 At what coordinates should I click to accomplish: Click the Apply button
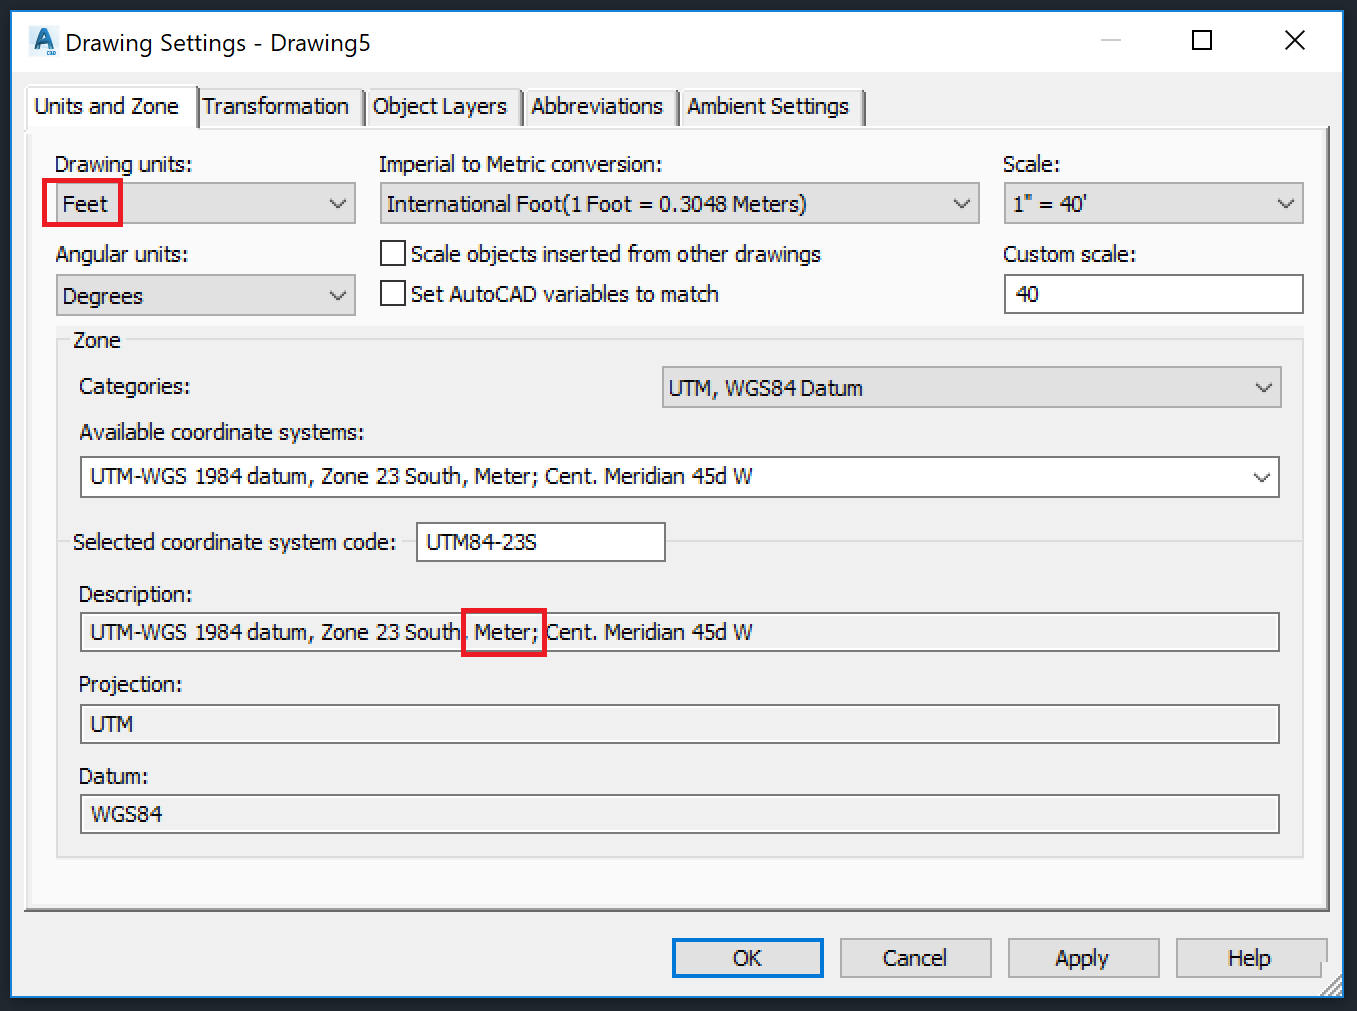click(1083, 958)
